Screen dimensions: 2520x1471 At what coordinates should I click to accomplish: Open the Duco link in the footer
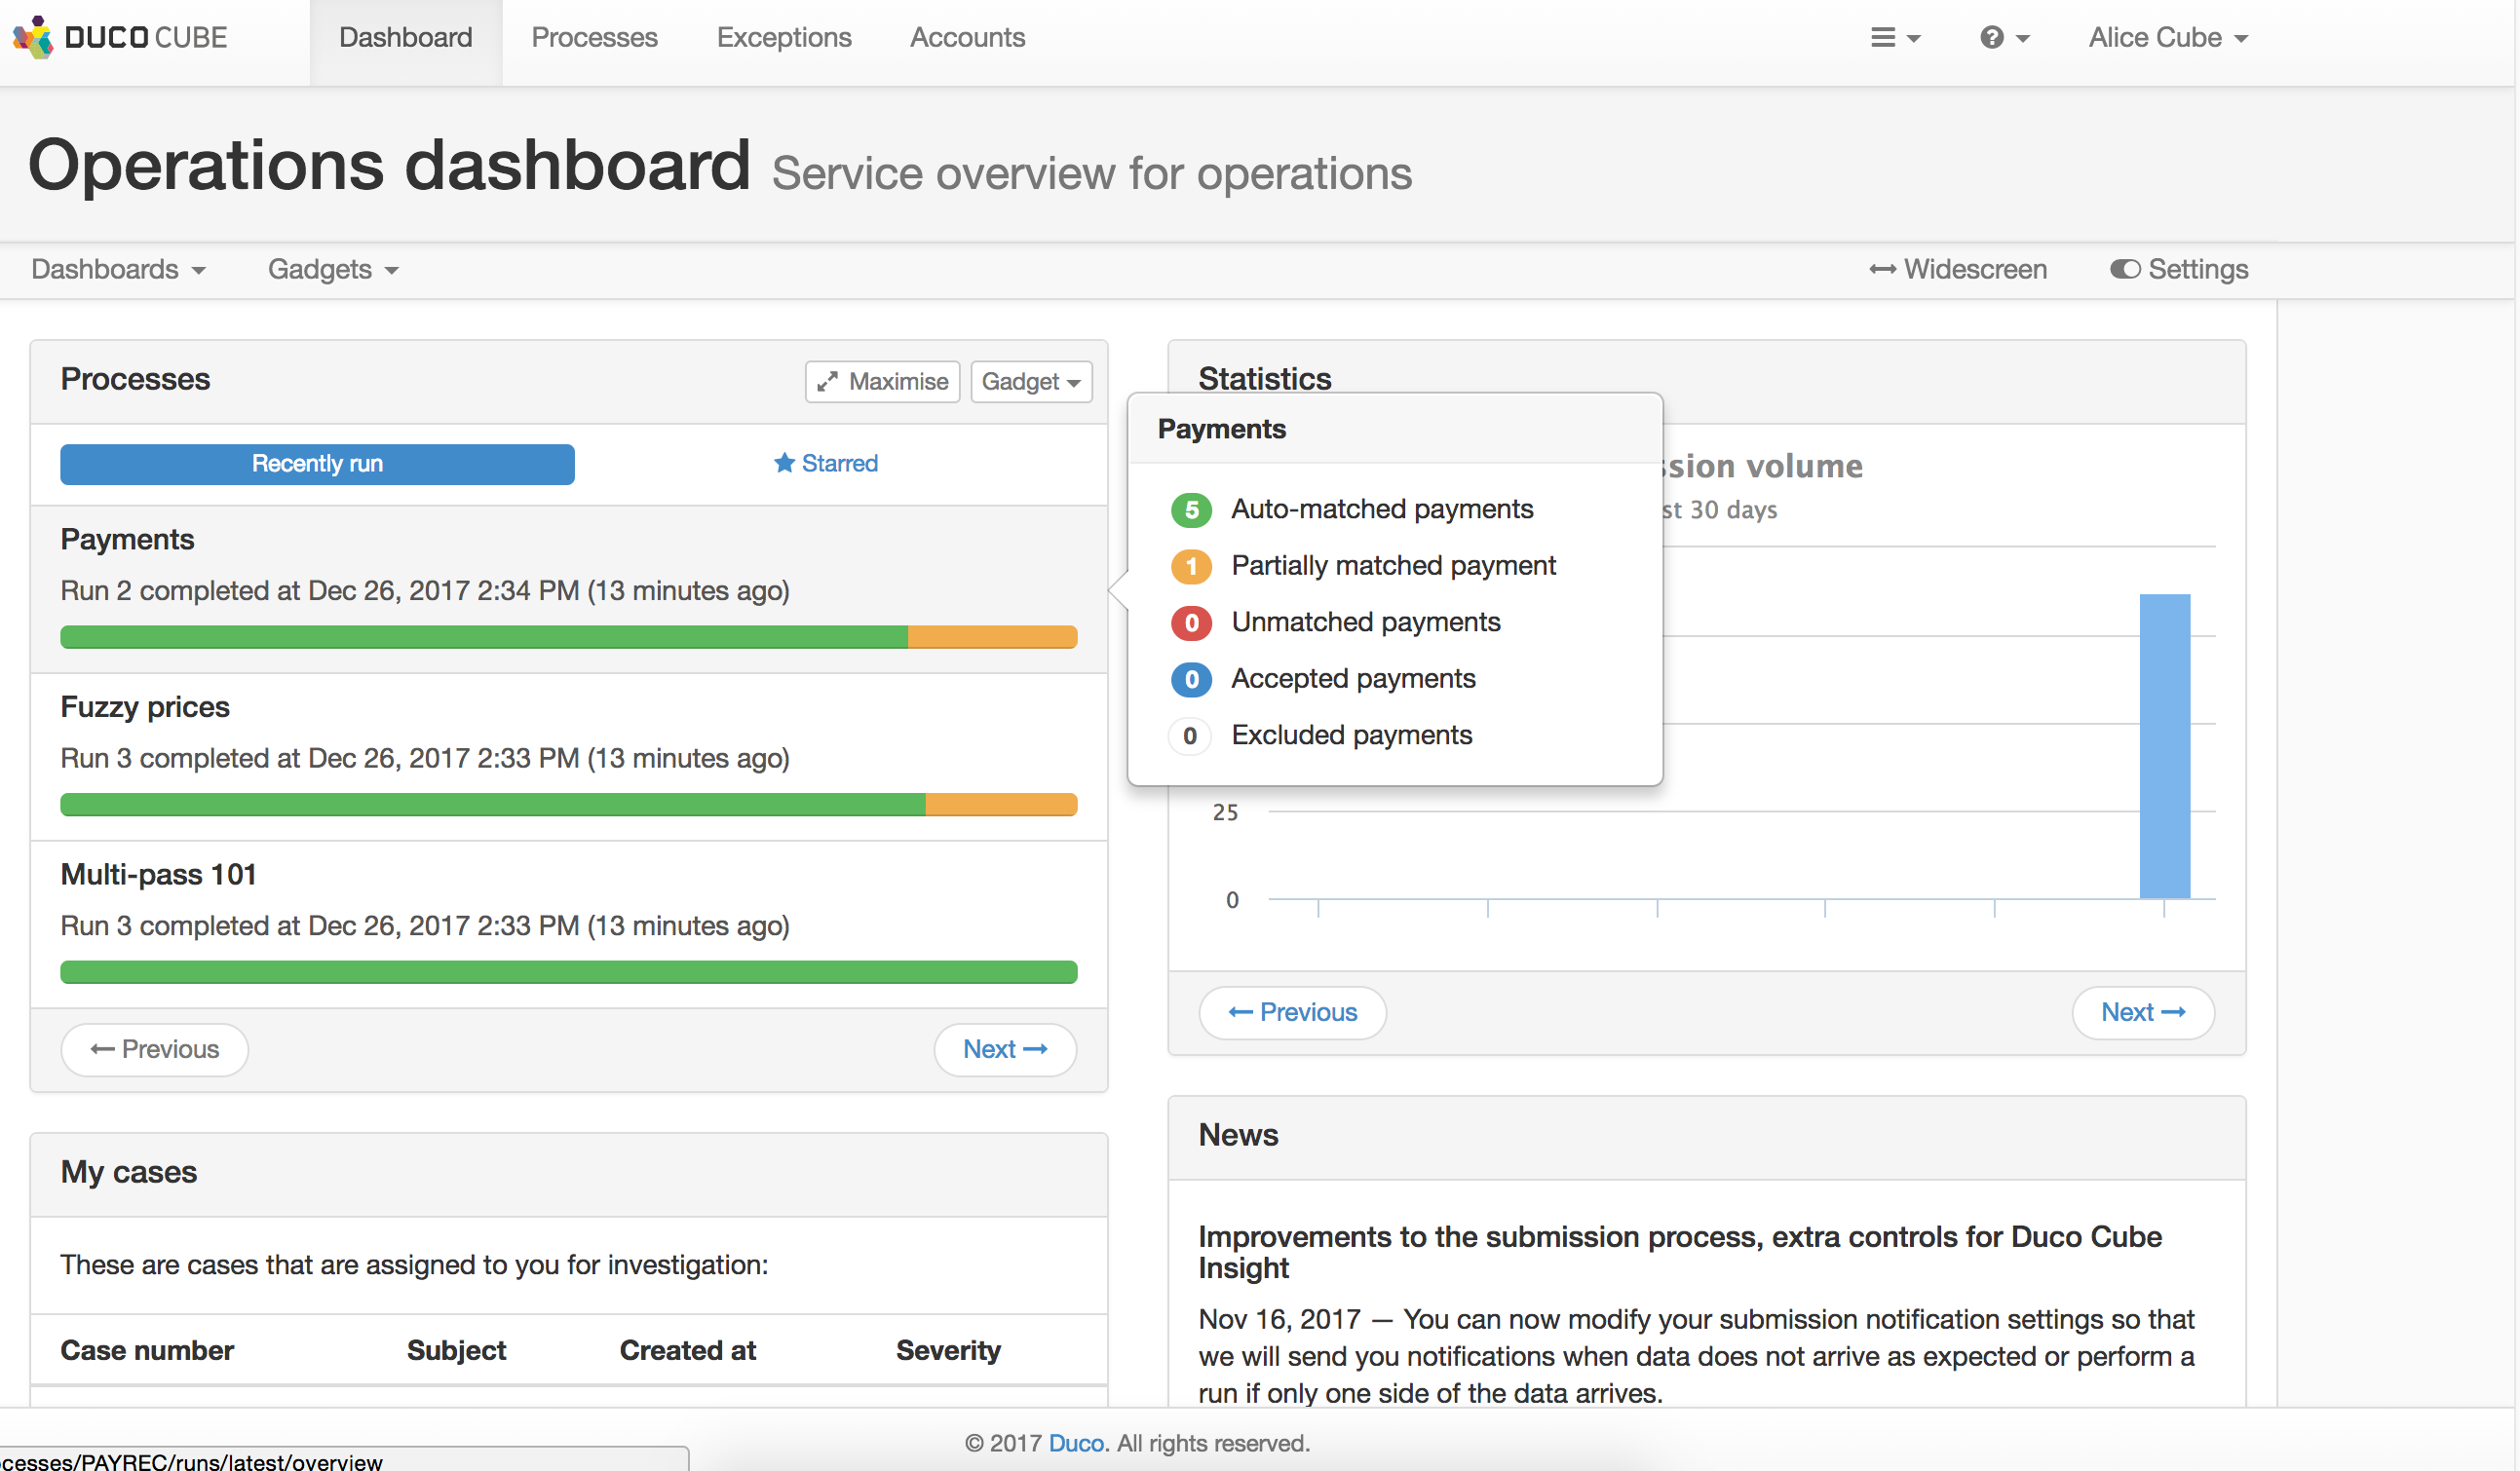click(1076, 1443)
